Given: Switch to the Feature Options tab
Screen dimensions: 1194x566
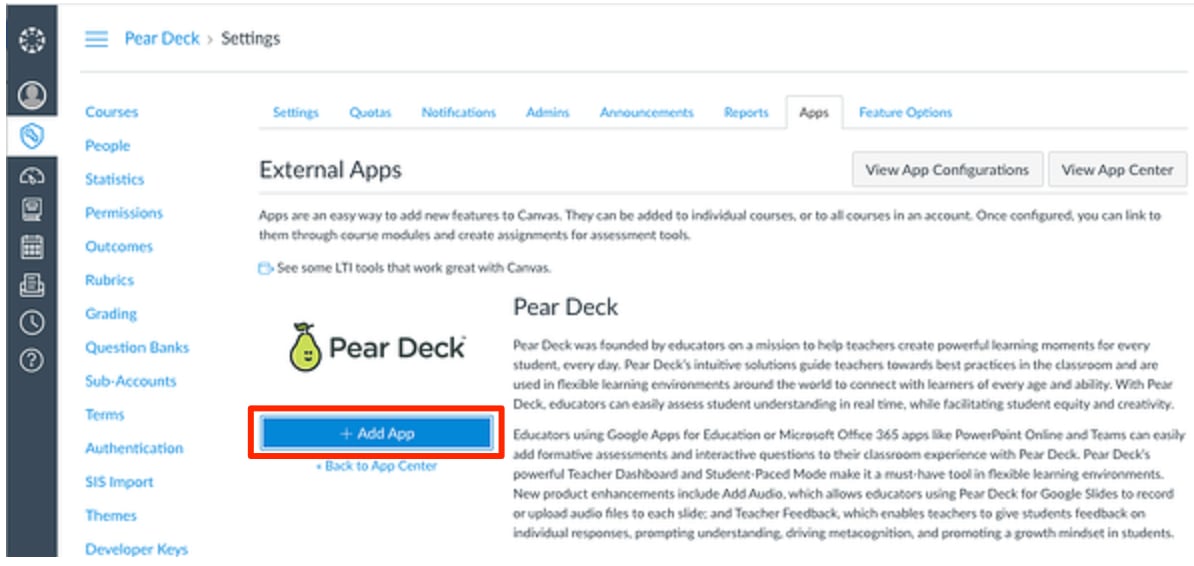Looking at the screenshot, I should click(x=905, y=112).
